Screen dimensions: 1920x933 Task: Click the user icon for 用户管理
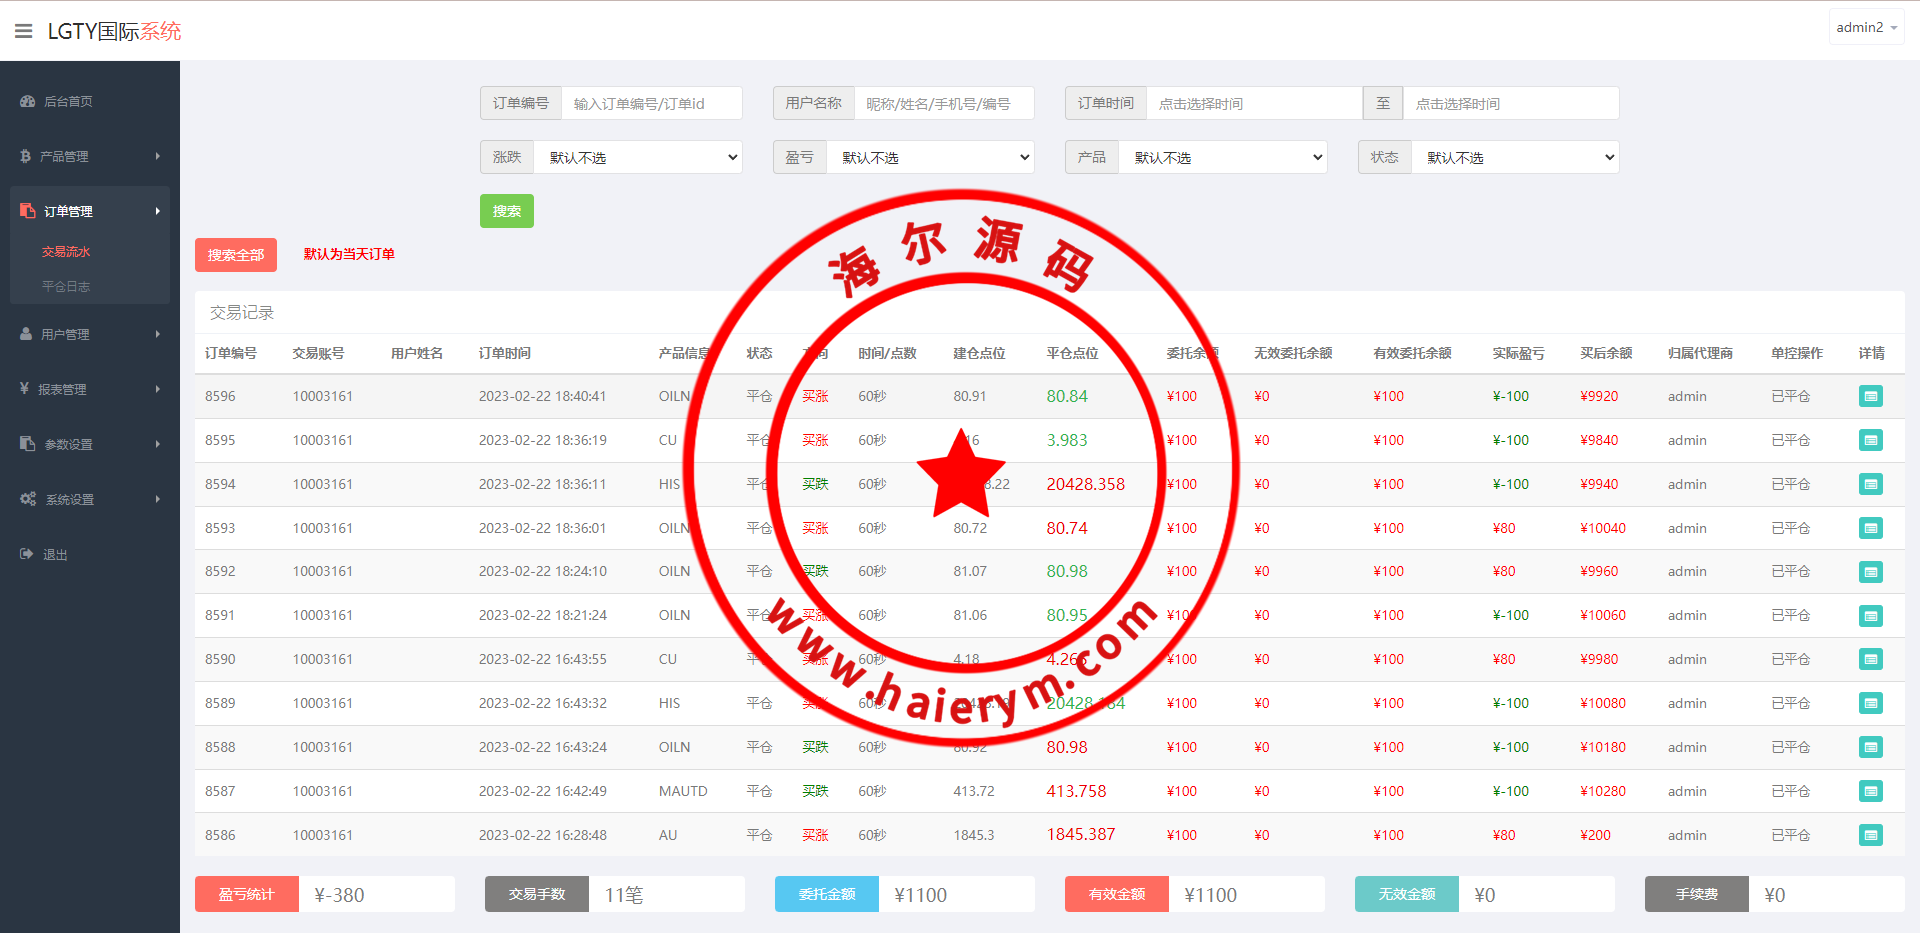tap(26, 334)
